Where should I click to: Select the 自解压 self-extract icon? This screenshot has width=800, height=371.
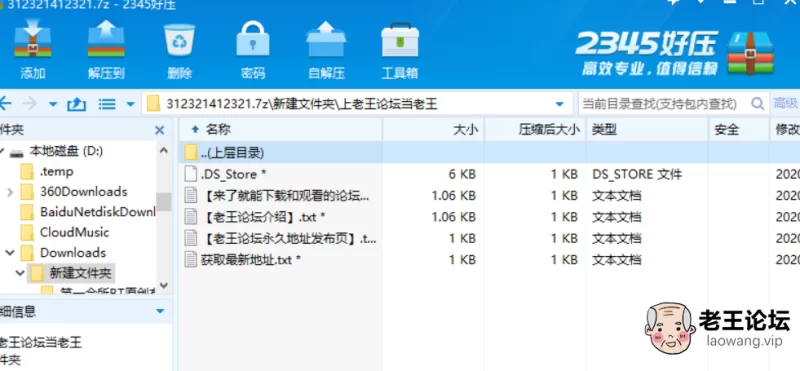coord(326,39)
